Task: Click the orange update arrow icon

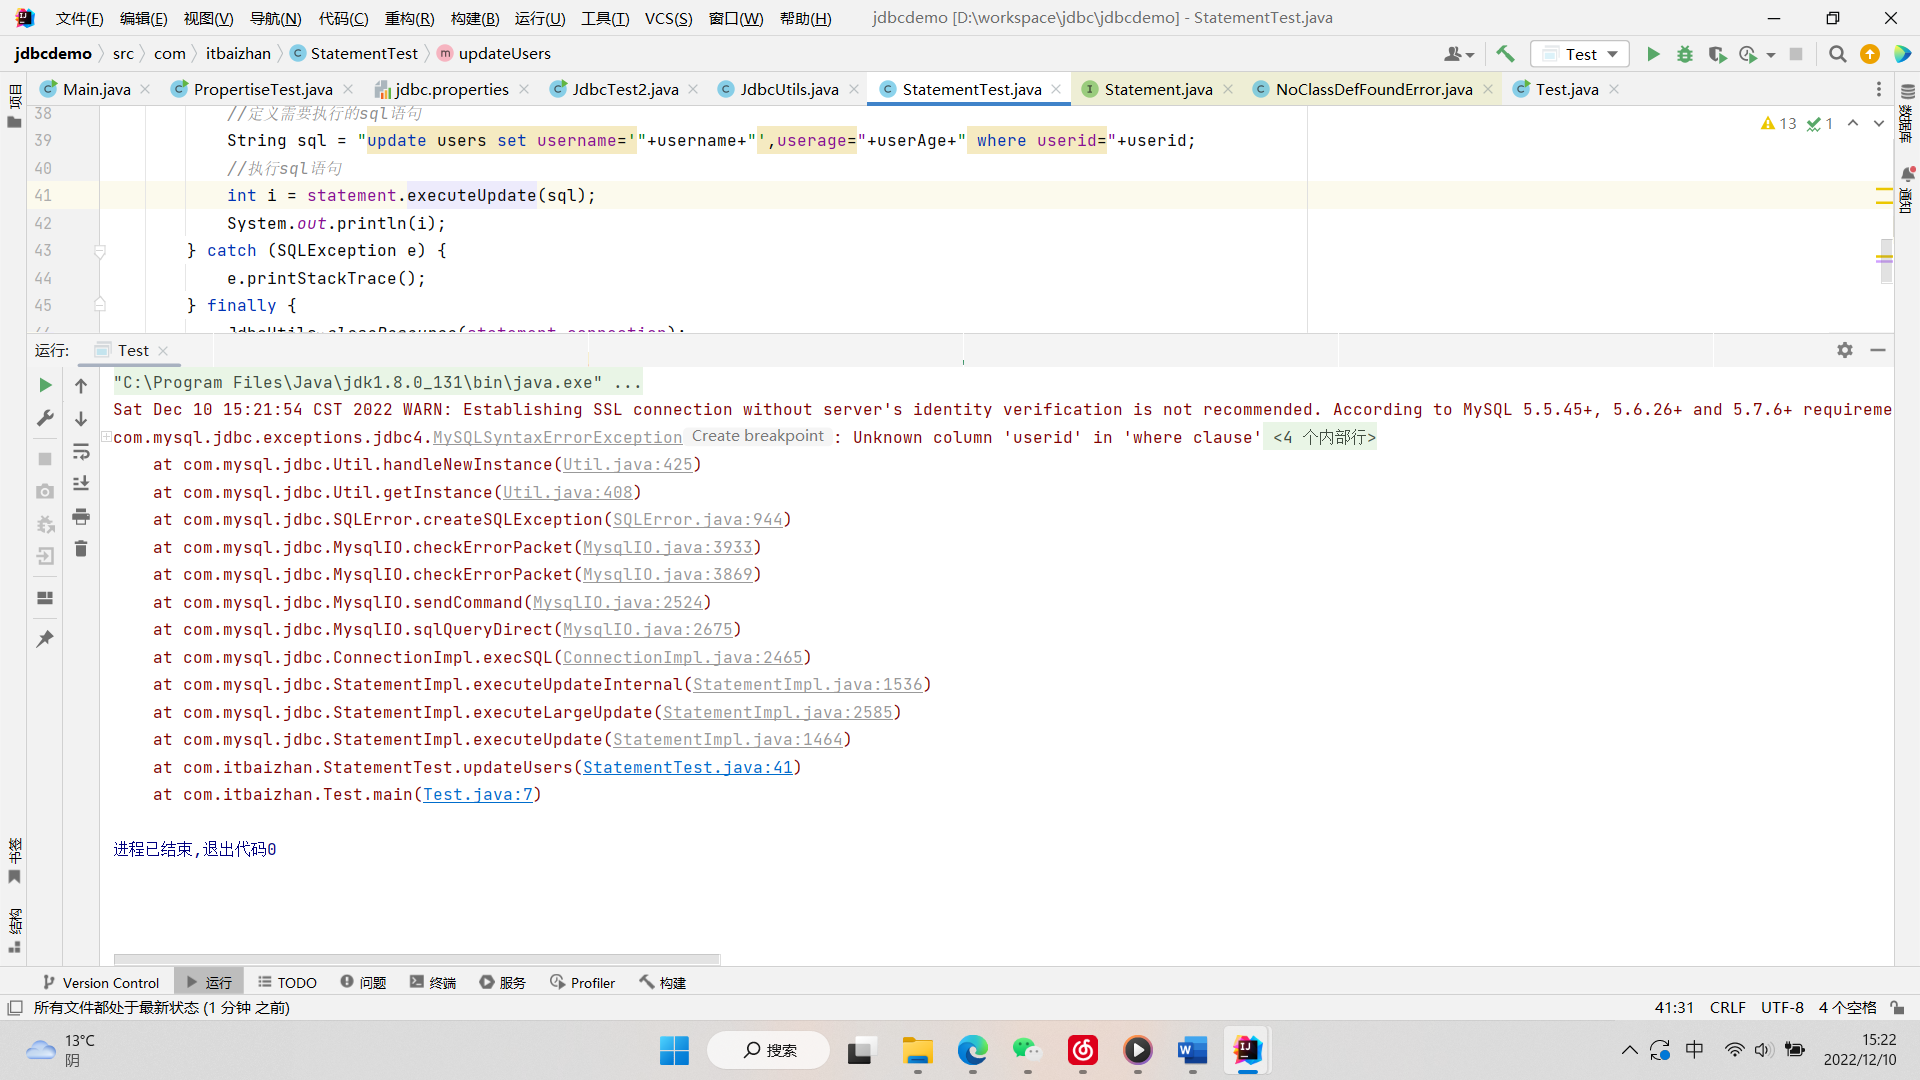Action: 1869,54
